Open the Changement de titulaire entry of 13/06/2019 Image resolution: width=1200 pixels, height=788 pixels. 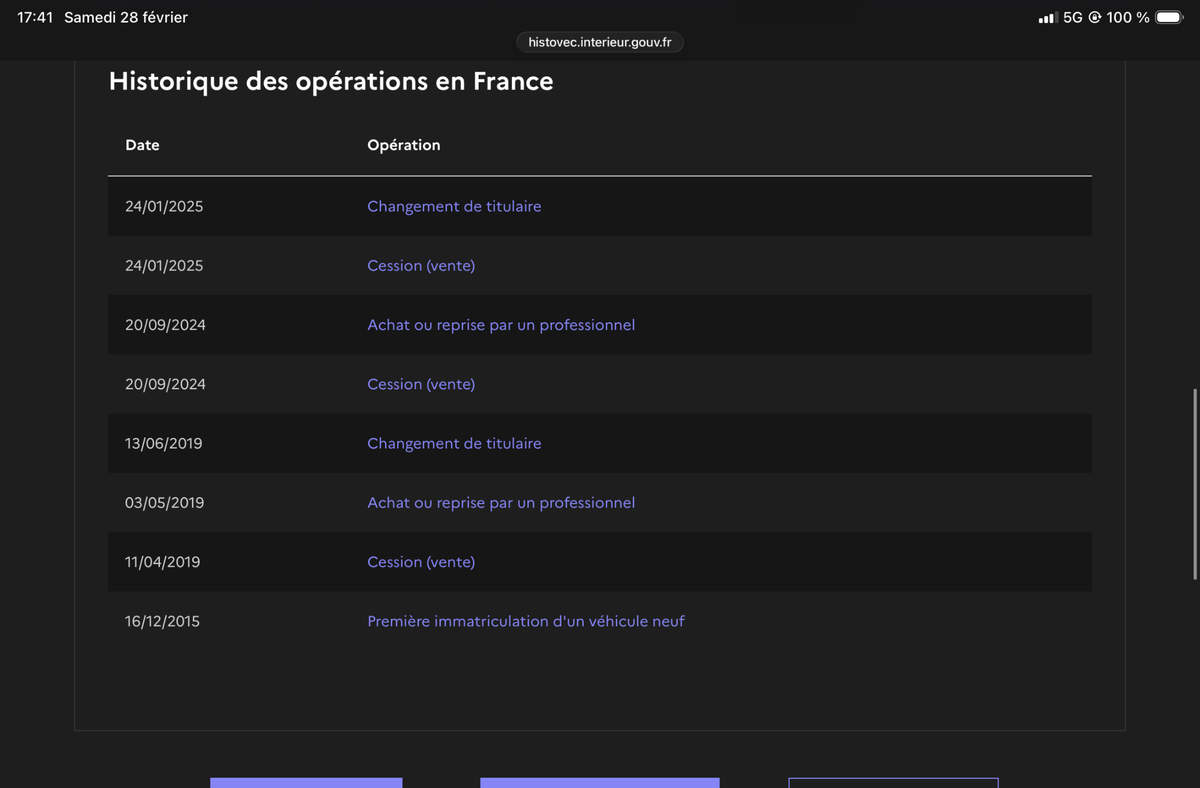(x=454, y=443)
